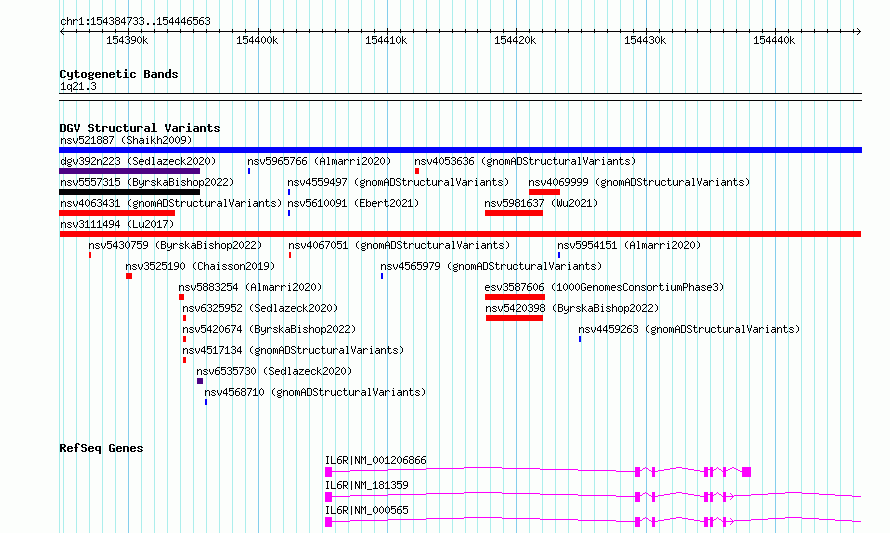
Task: Open nsv4568710 gnomAD variant label
Action: [315, 392]
